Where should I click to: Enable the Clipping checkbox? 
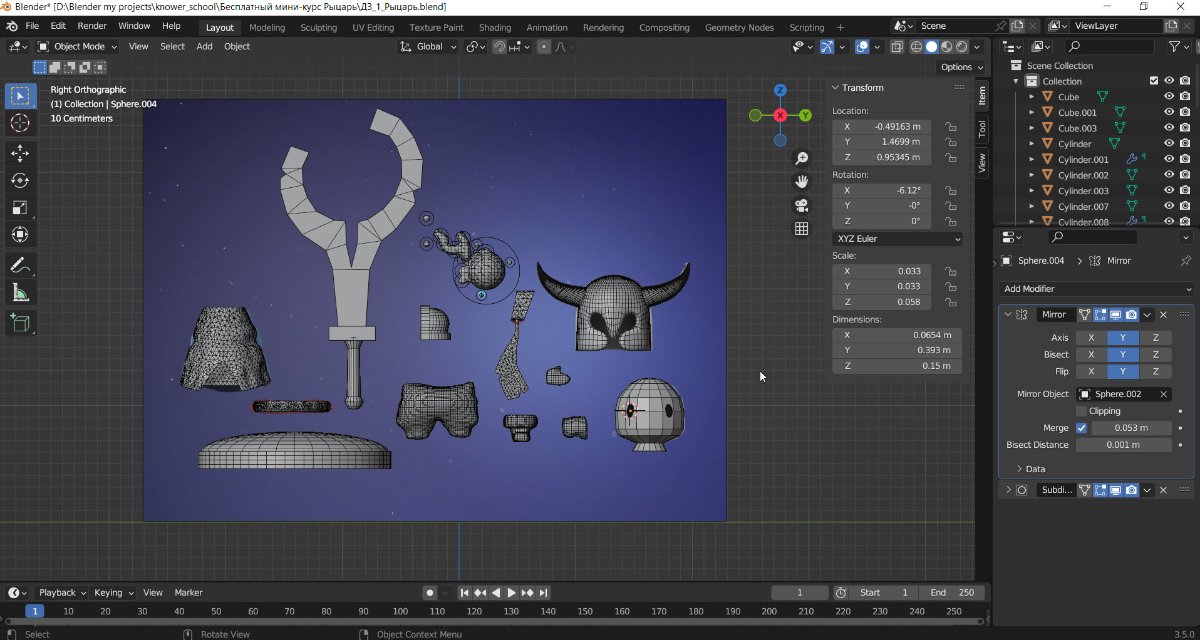click(1081, 411)
